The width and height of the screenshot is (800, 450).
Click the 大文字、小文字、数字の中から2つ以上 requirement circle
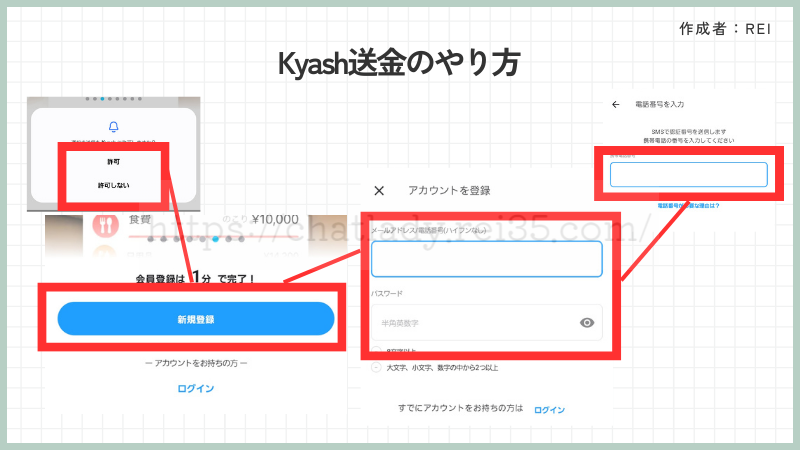376,367
